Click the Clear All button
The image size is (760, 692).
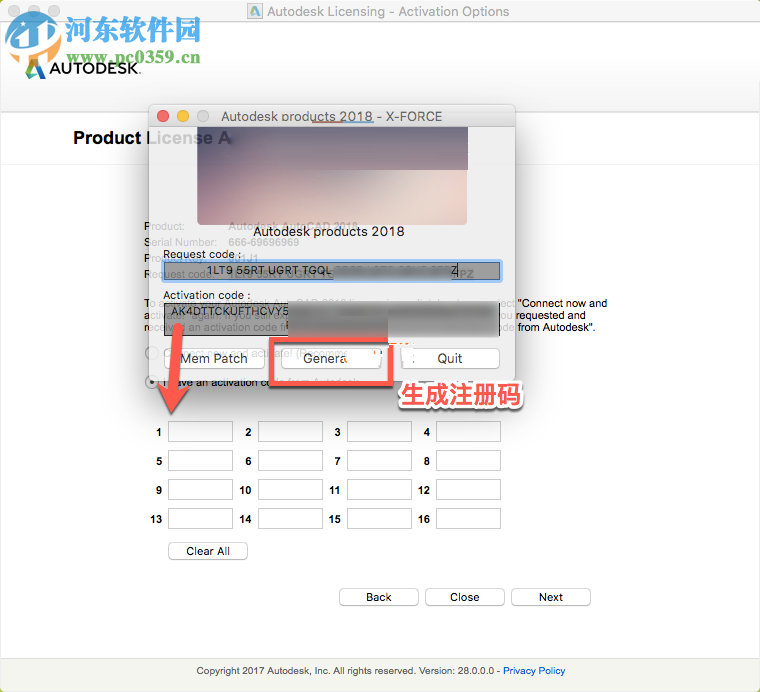tap(208, 551)
